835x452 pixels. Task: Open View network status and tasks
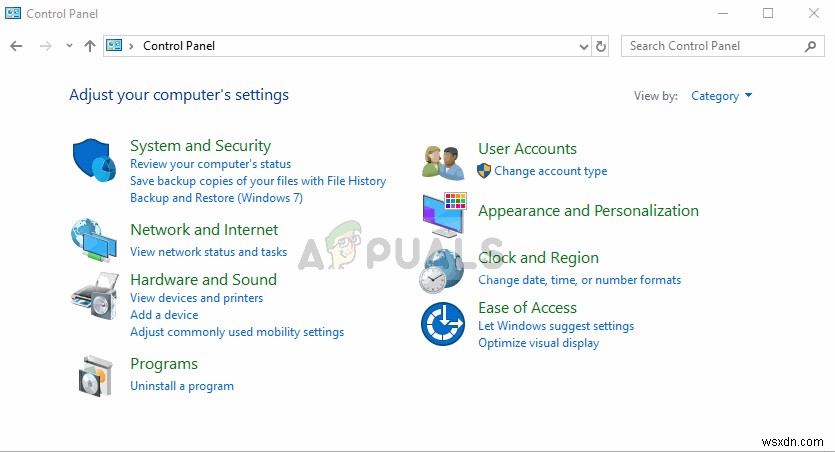click(208, 252)
